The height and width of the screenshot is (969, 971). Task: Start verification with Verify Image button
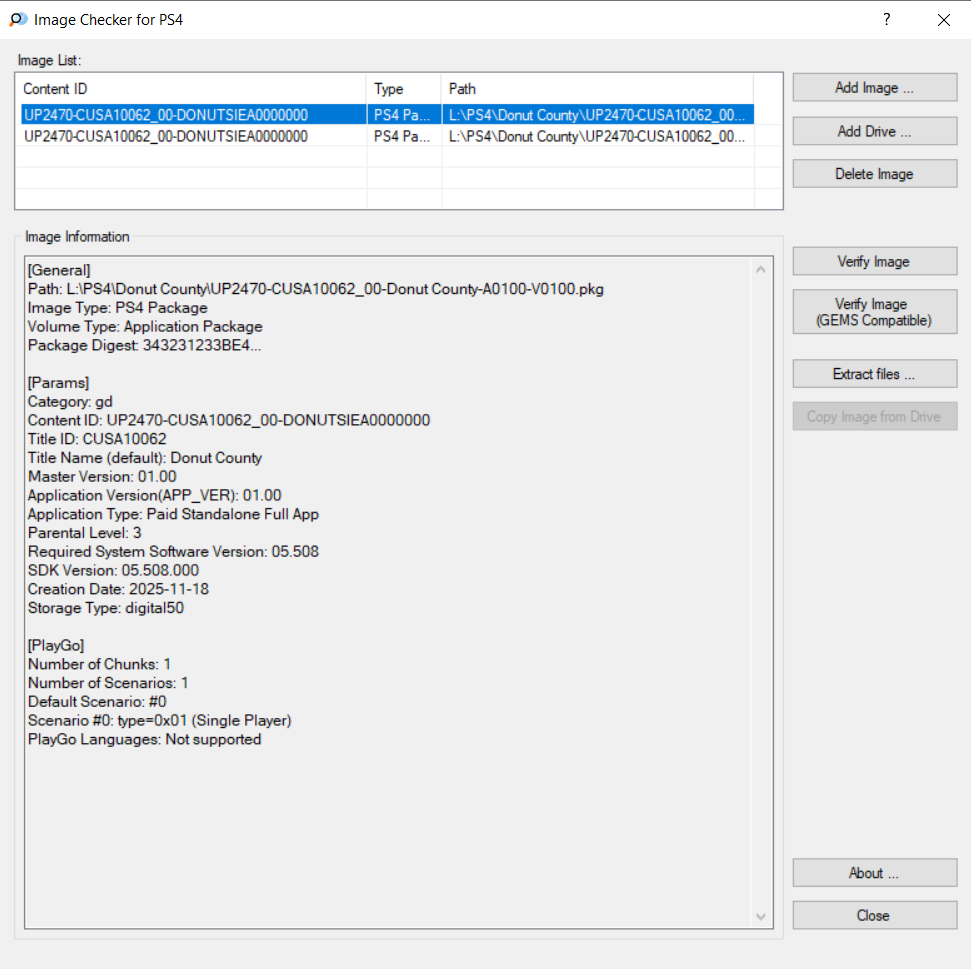pos(874,262)
